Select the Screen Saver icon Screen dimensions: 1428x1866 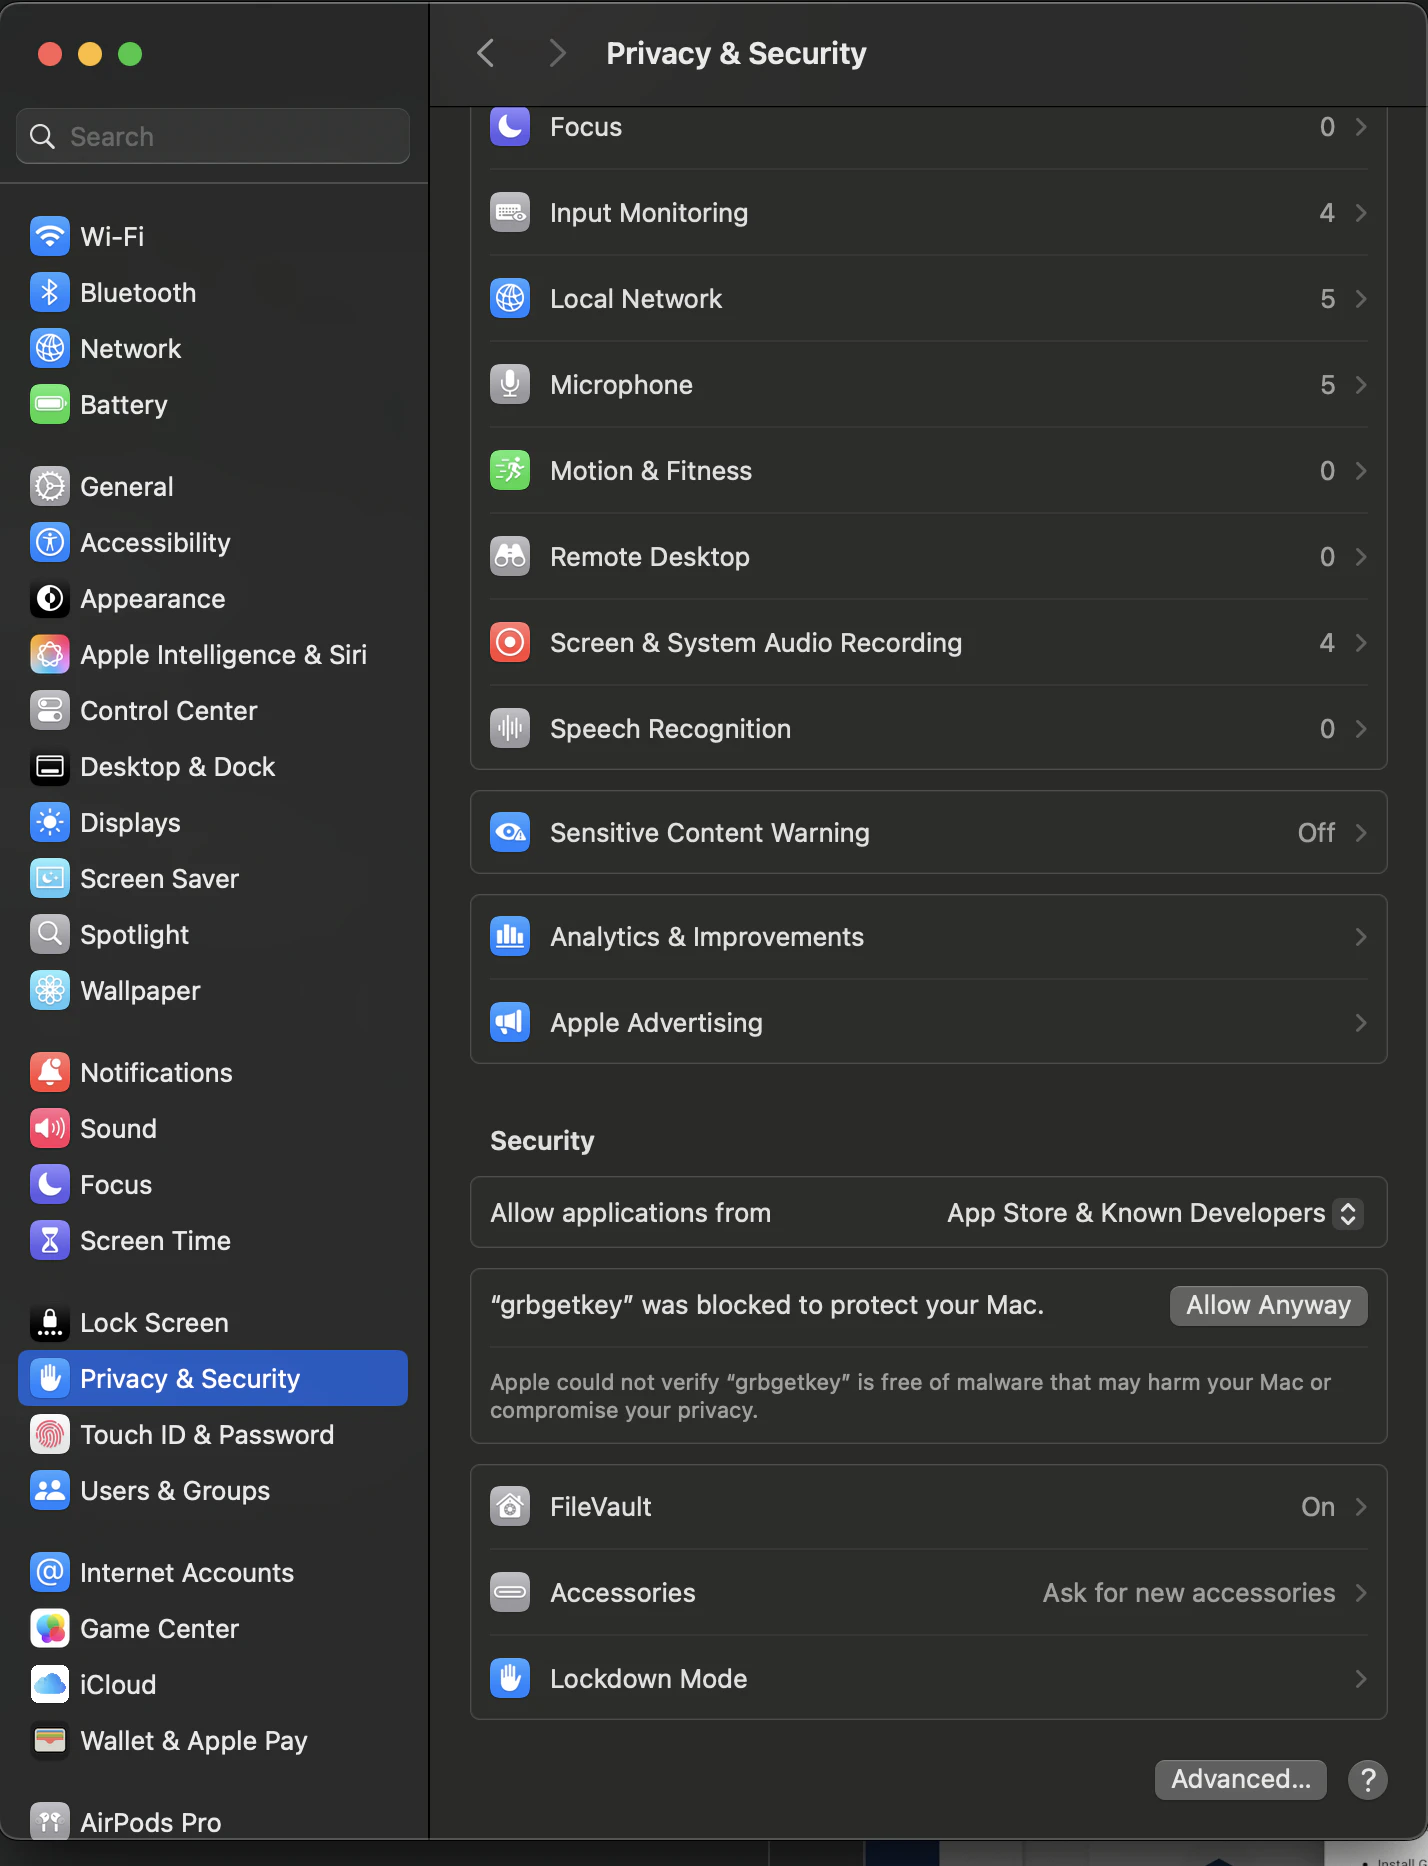tap(50, 879)
